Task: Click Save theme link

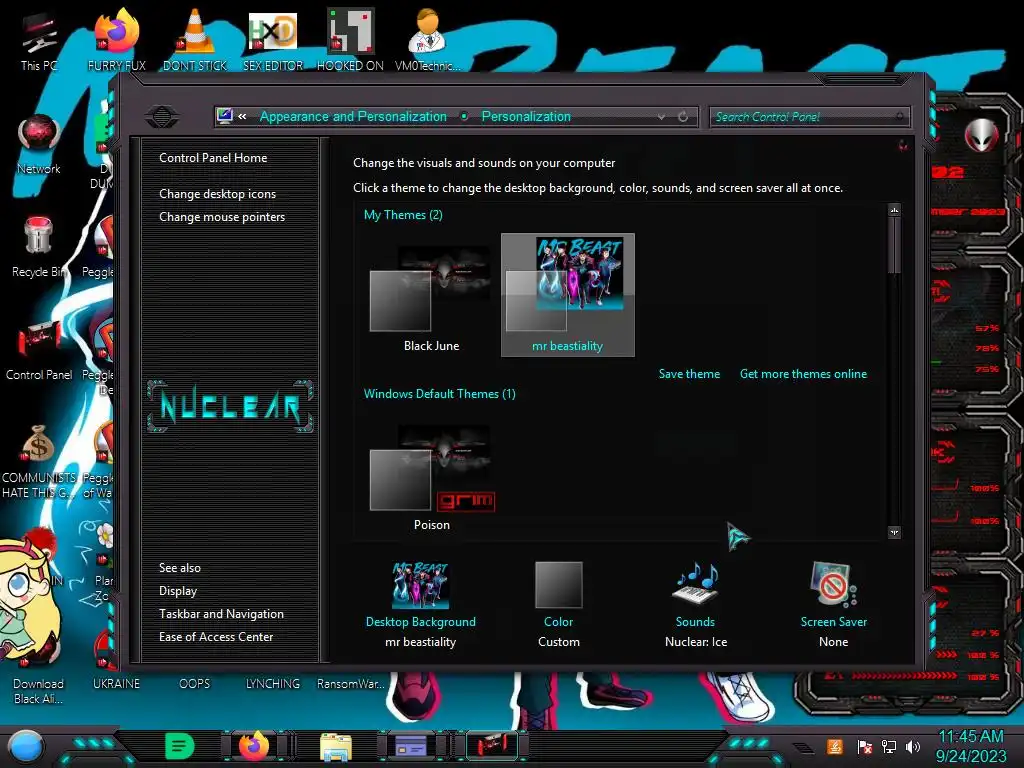Action: point(689,374)
